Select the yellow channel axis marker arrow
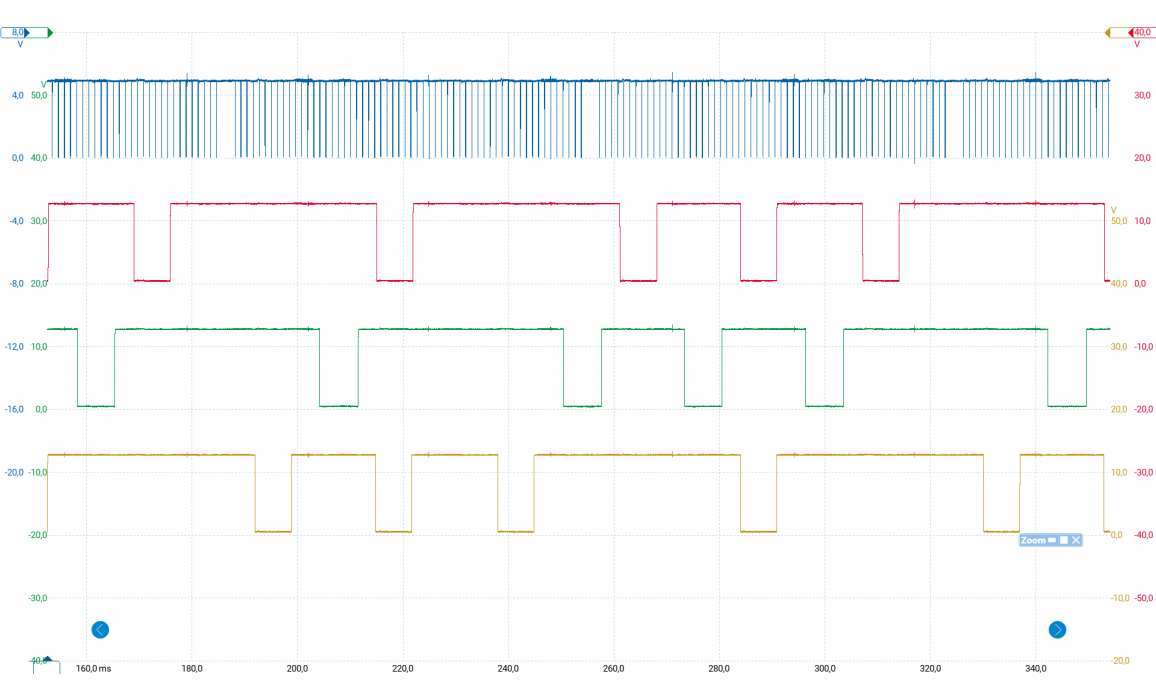Screen dimensions: 1156x700 pos(1108,33)
